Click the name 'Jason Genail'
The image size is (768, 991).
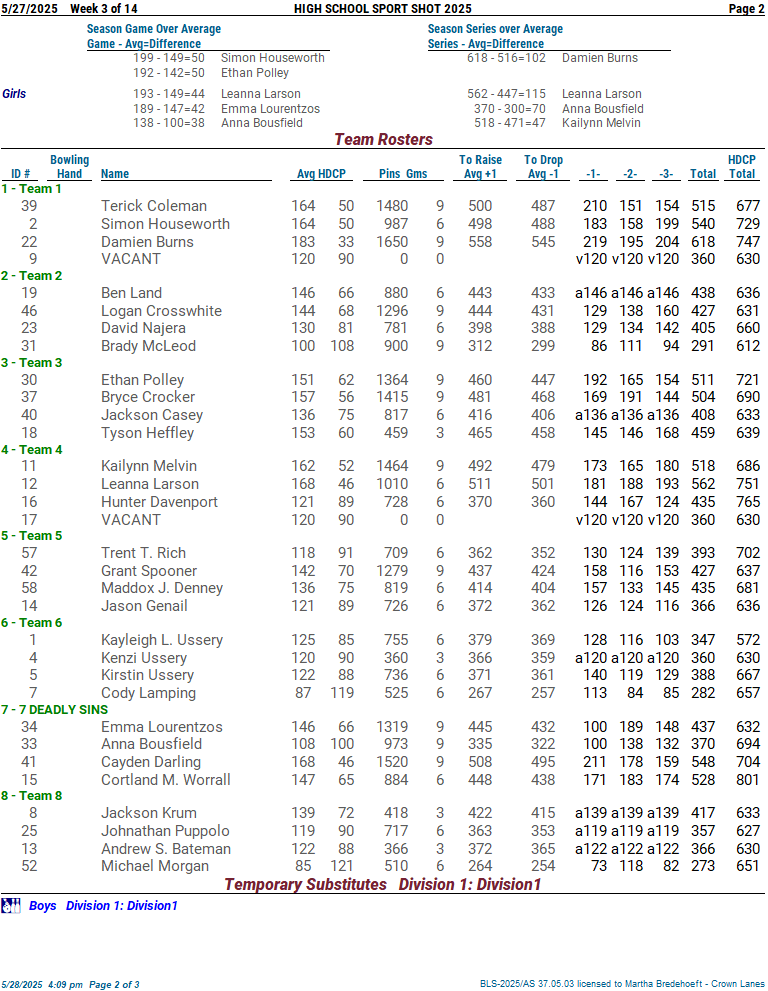(x=144, y=605)
